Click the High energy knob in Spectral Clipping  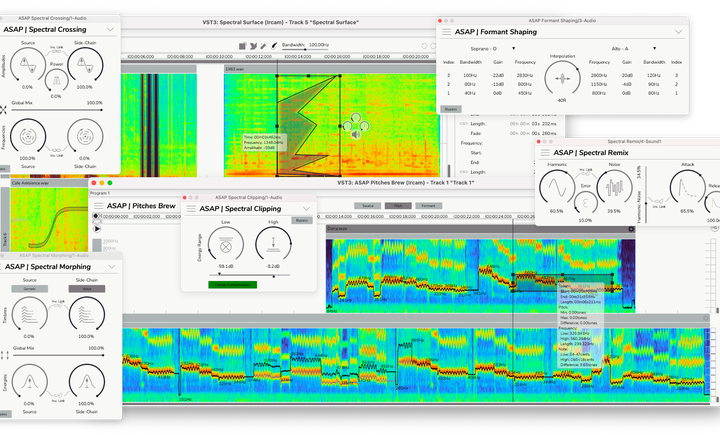click(x=273, y=243)
